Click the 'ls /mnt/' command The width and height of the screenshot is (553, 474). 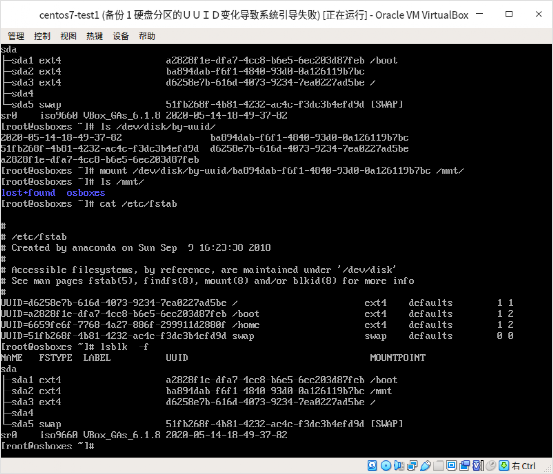pos(122,182)
